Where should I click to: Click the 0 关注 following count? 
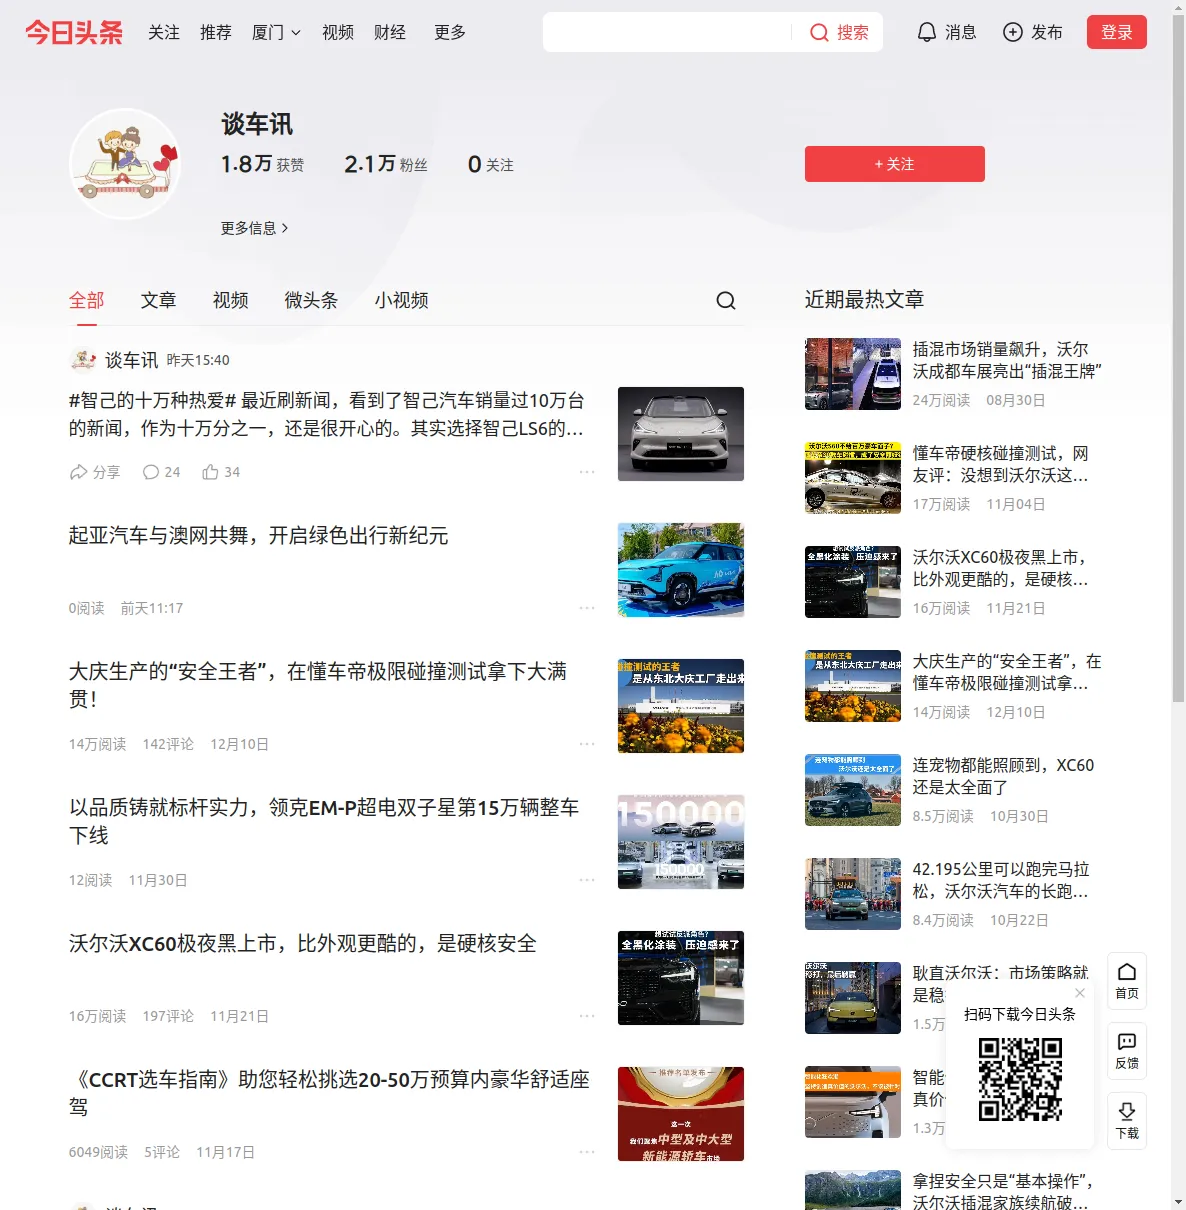[x=491, y=164]
